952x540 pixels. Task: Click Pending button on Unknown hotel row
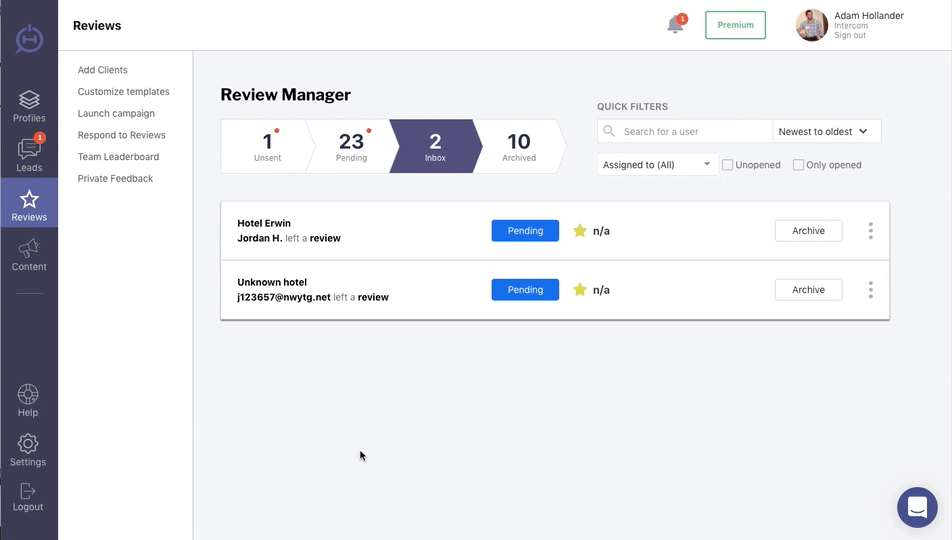(x=525, y=289)
